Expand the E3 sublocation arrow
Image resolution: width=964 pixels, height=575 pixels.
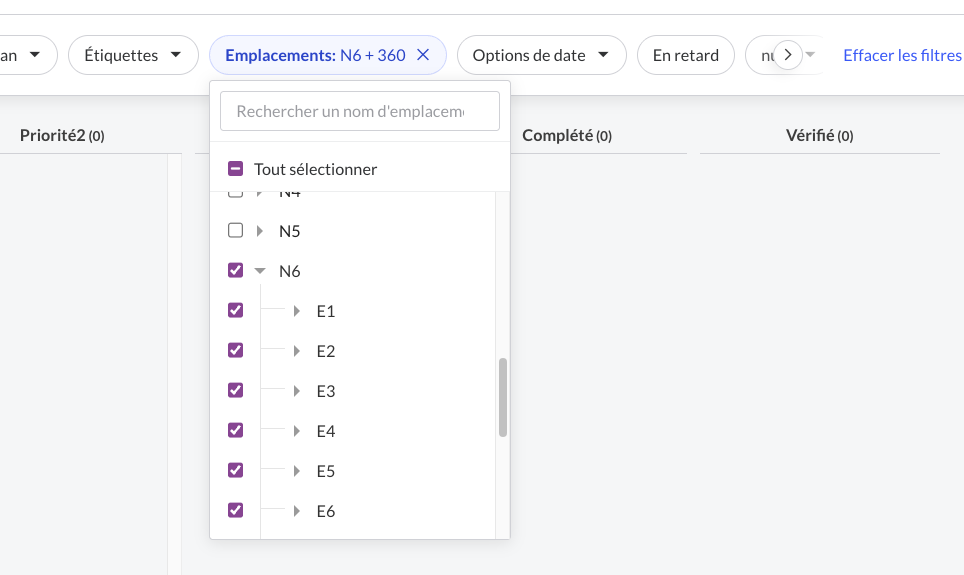tap(297, 391)
